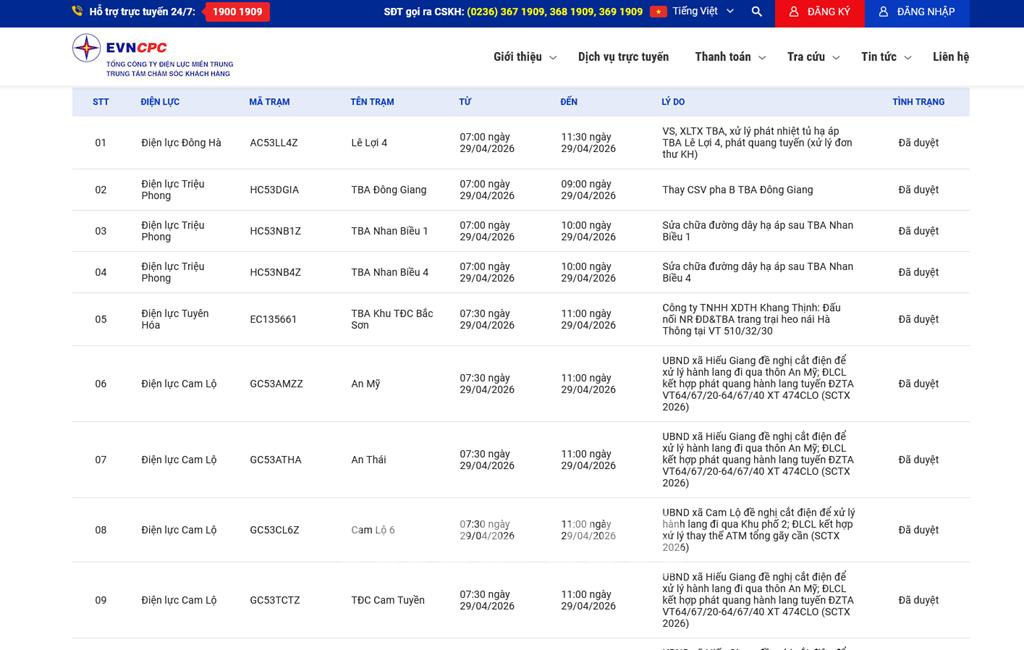
Task: Click the CSKH phone numbers link
Action: pos(554,12)
